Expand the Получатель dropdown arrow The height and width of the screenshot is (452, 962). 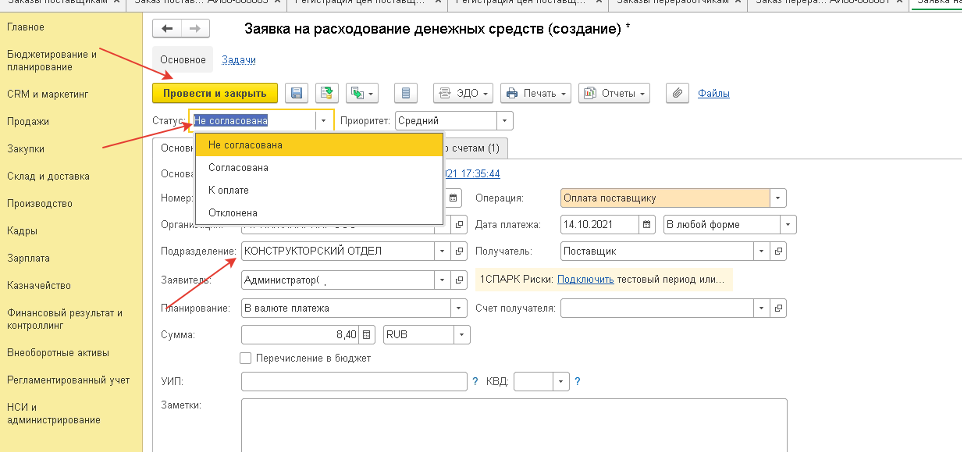click(x=762, y=251)
